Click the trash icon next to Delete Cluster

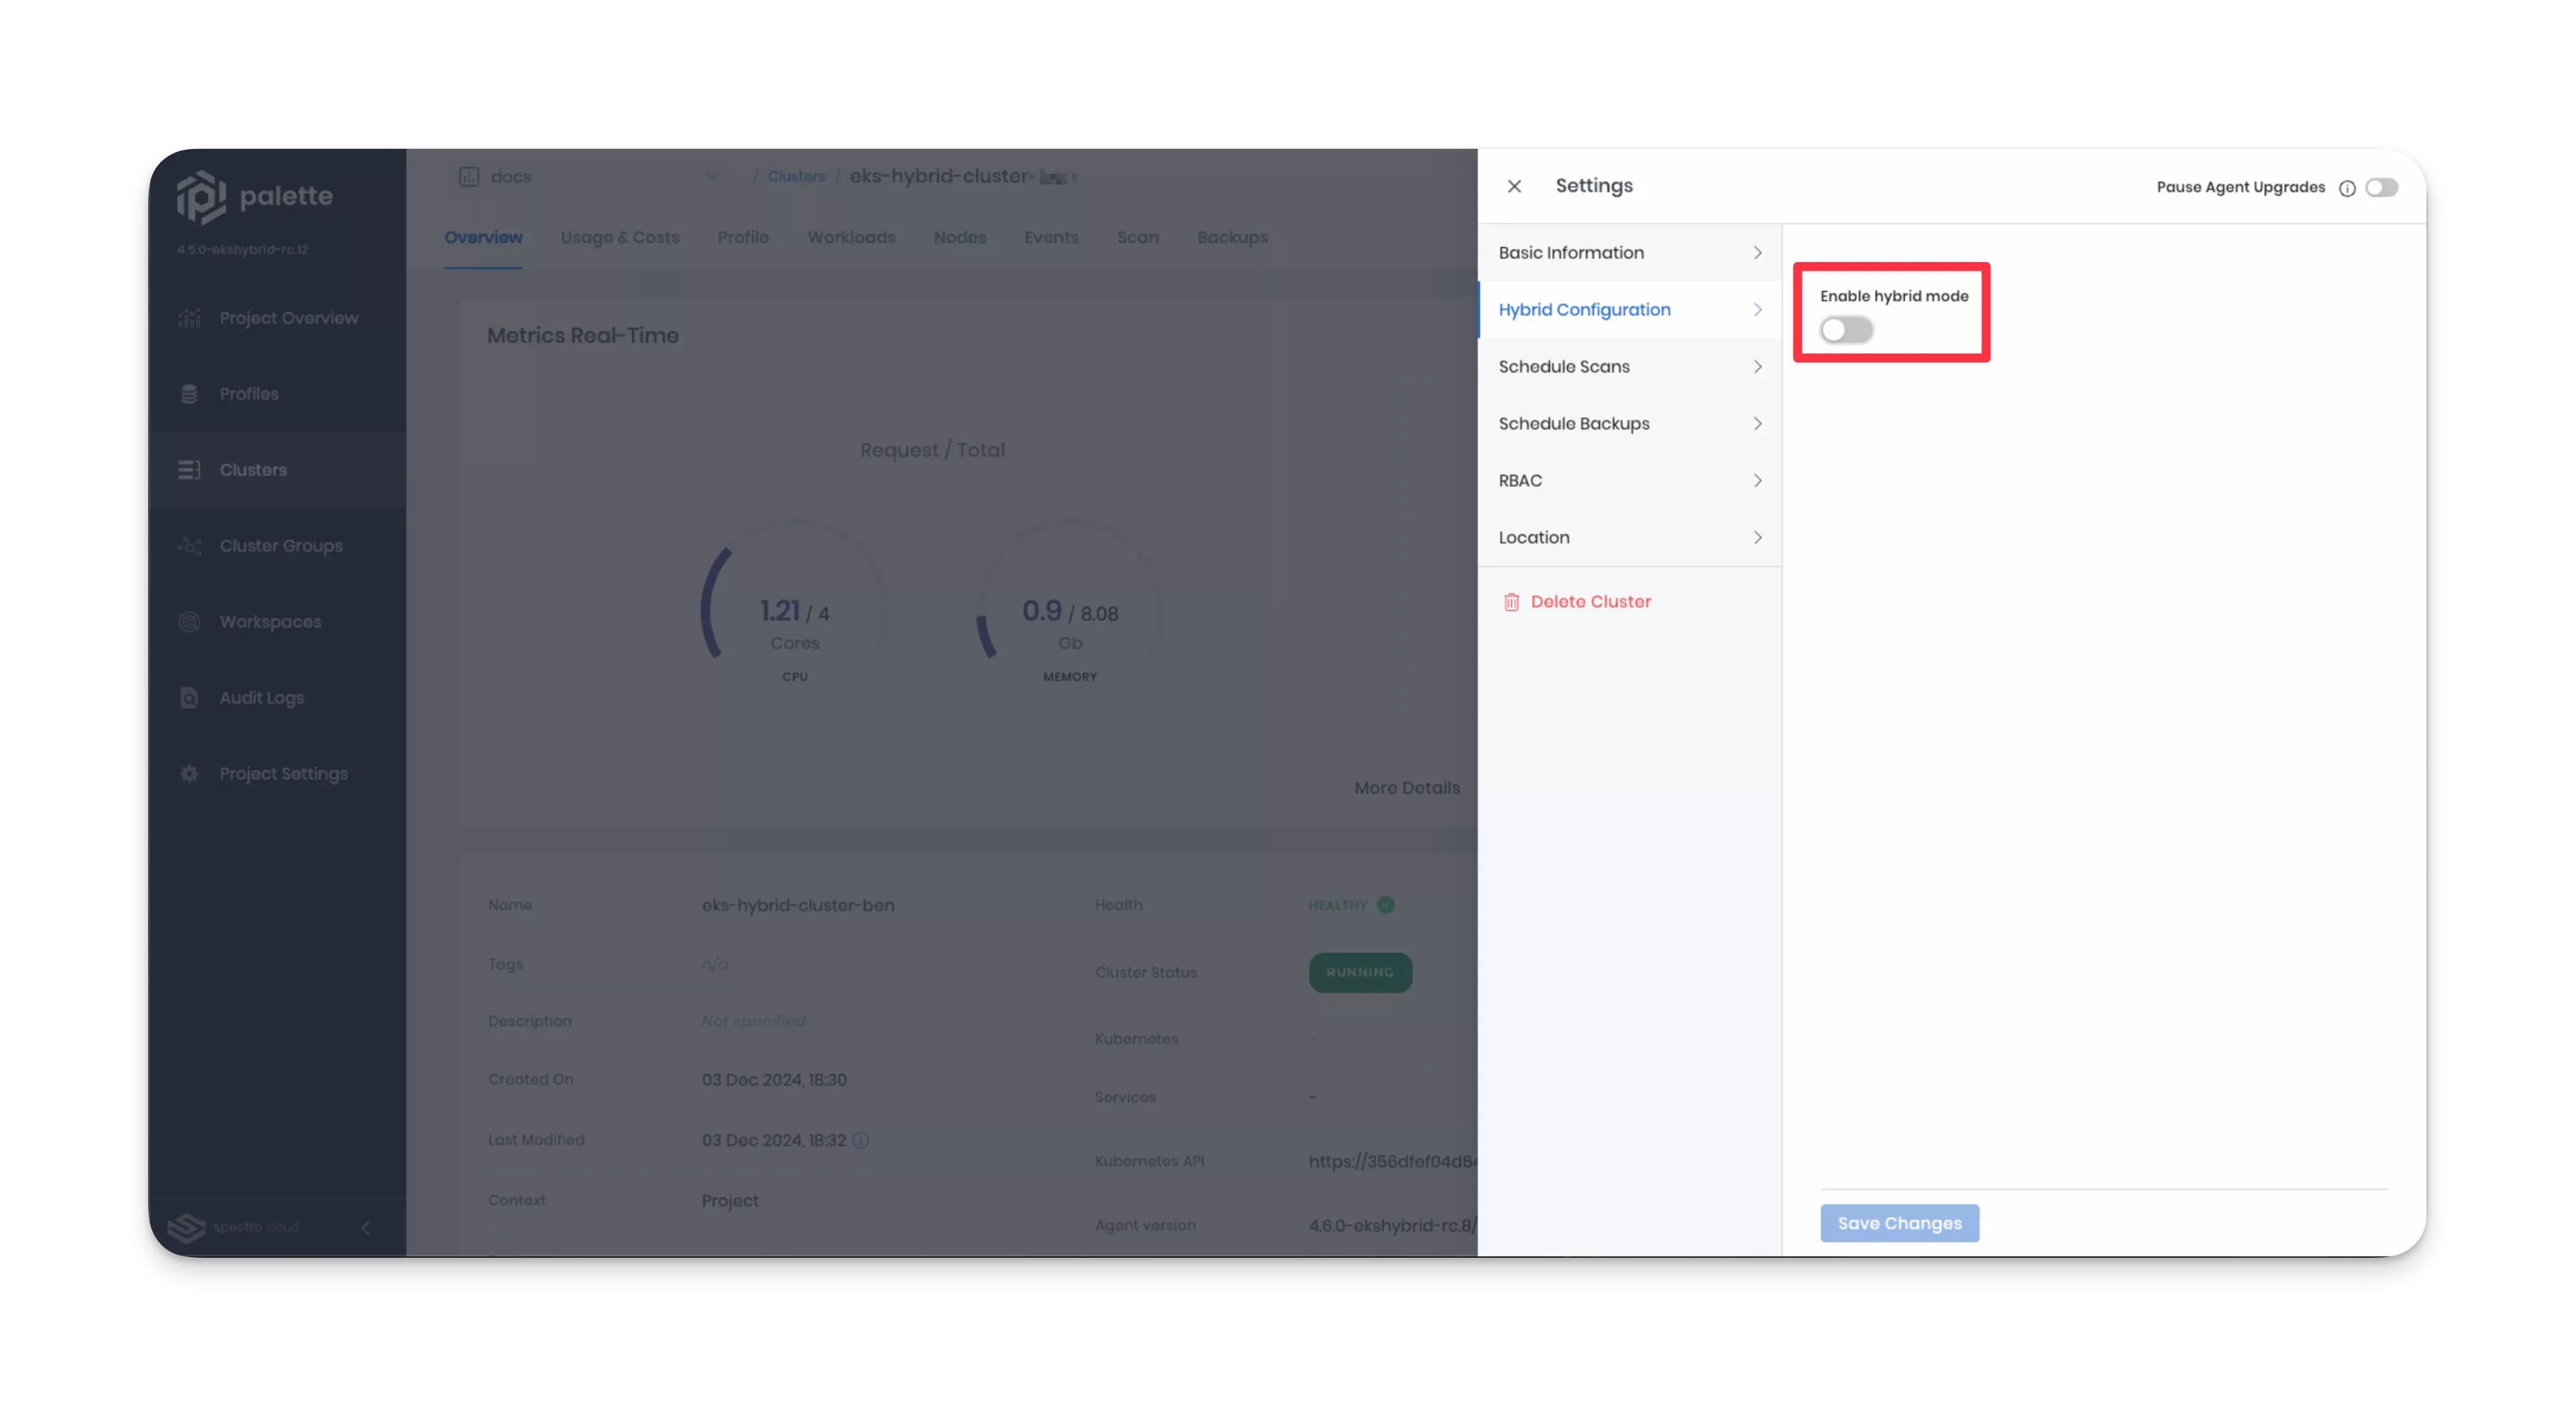1511,601
